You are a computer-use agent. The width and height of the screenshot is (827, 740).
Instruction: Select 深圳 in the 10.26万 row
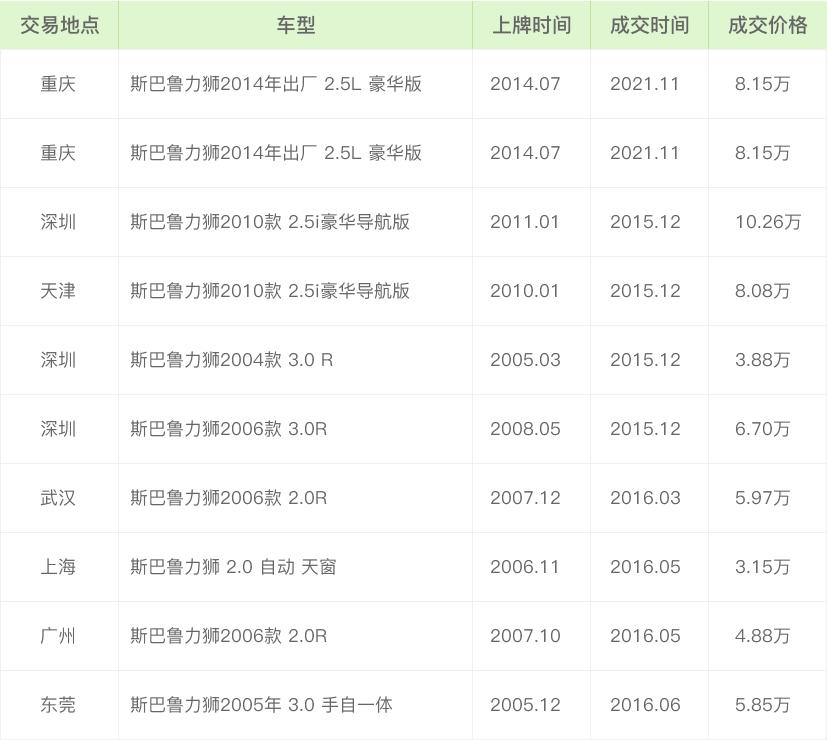[58, 222]
